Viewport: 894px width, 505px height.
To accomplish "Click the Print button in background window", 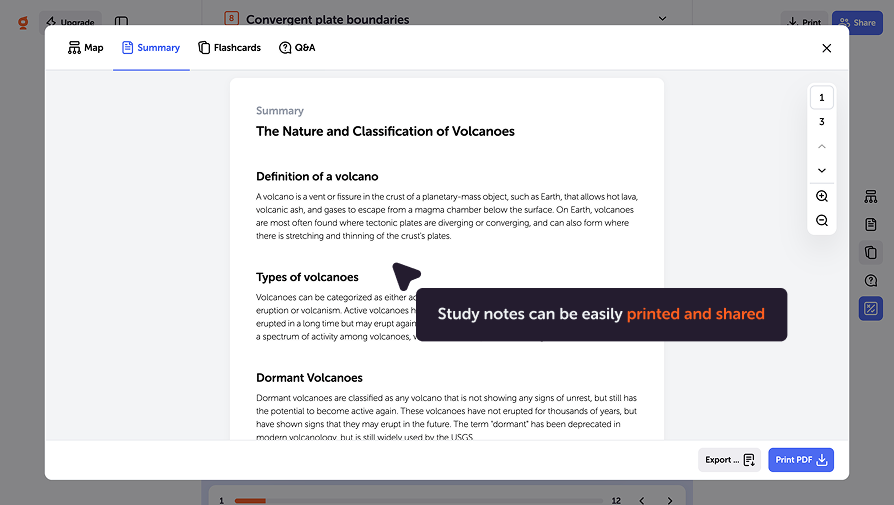I will [804, 23].
